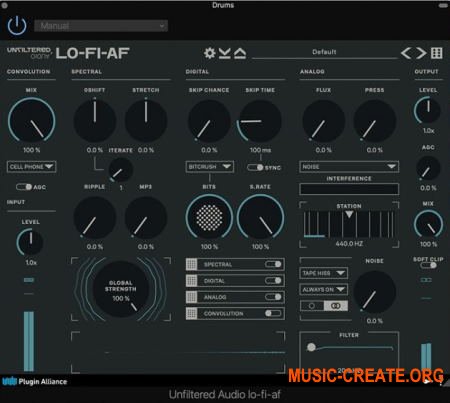450x403 pixels.
Task: Click the LO-FI-AF title logo
Action: pyautogui.click(x=93, y=53)
